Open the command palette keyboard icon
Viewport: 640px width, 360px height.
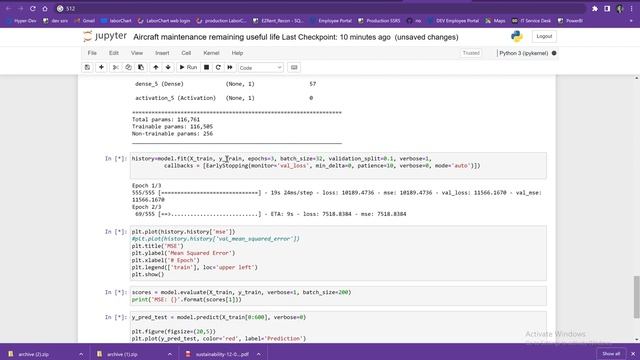(294, 67)
